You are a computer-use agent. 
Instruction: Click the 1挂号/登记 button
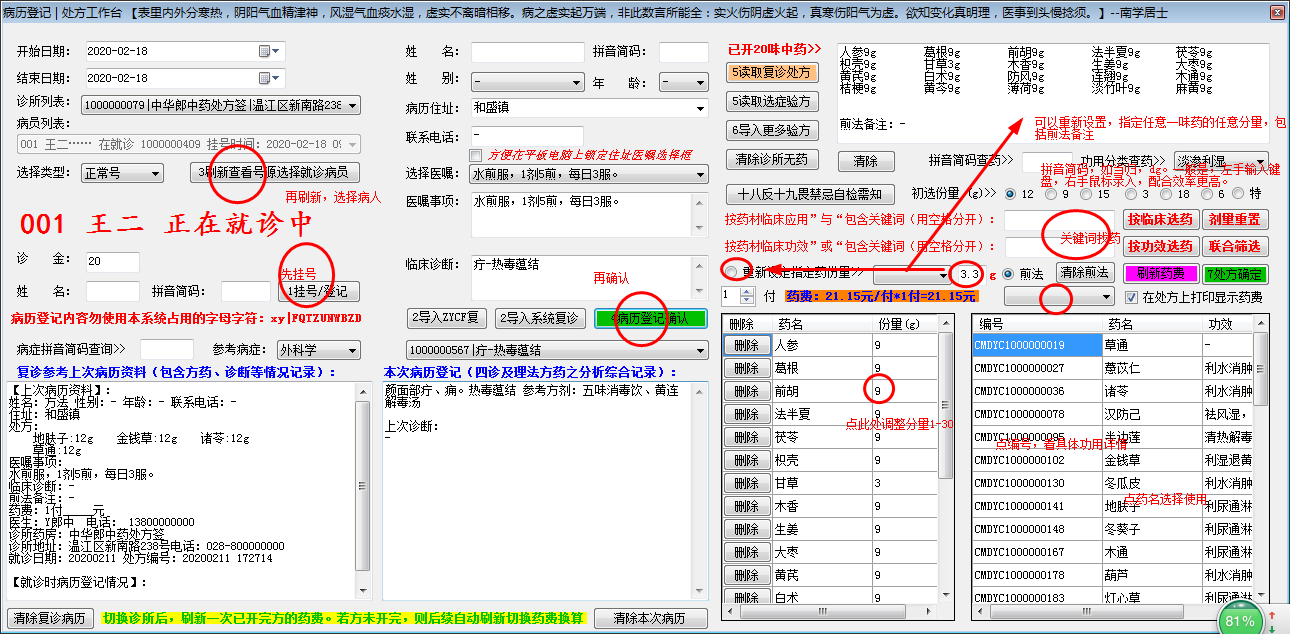(x=318, y=291)
